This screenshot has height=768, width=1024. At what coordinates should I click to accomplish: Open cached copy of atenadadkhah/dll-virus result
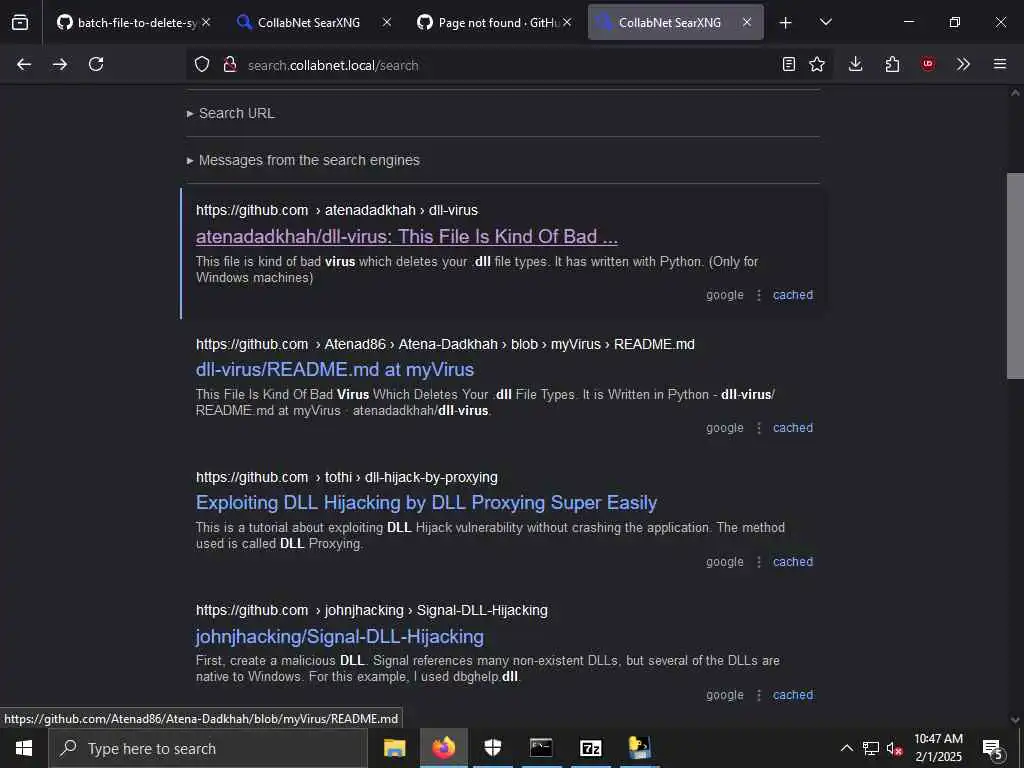coord(793,295)
